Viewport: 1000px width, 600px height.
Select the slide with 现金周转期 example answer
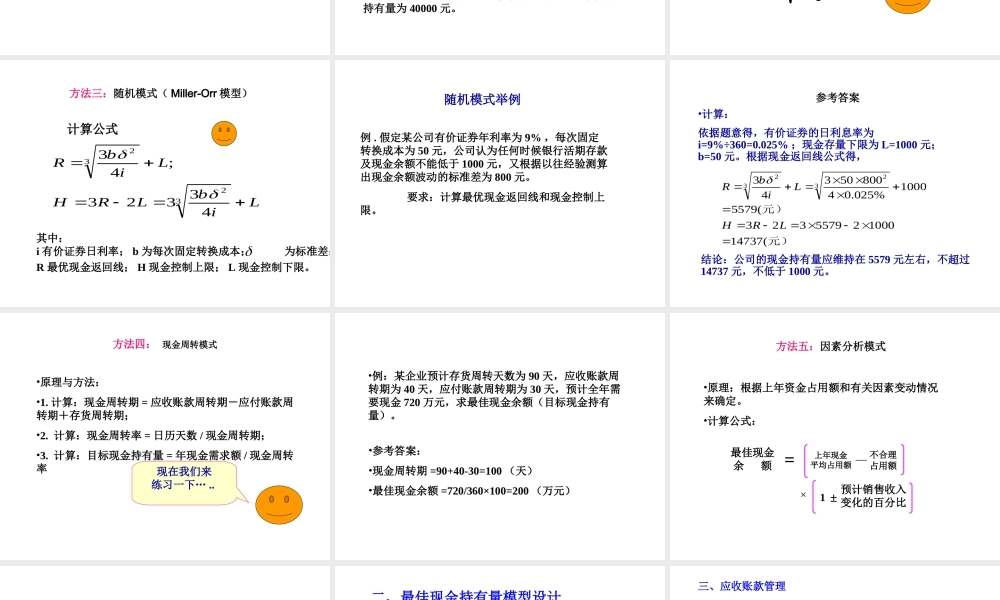click(500, 436)
